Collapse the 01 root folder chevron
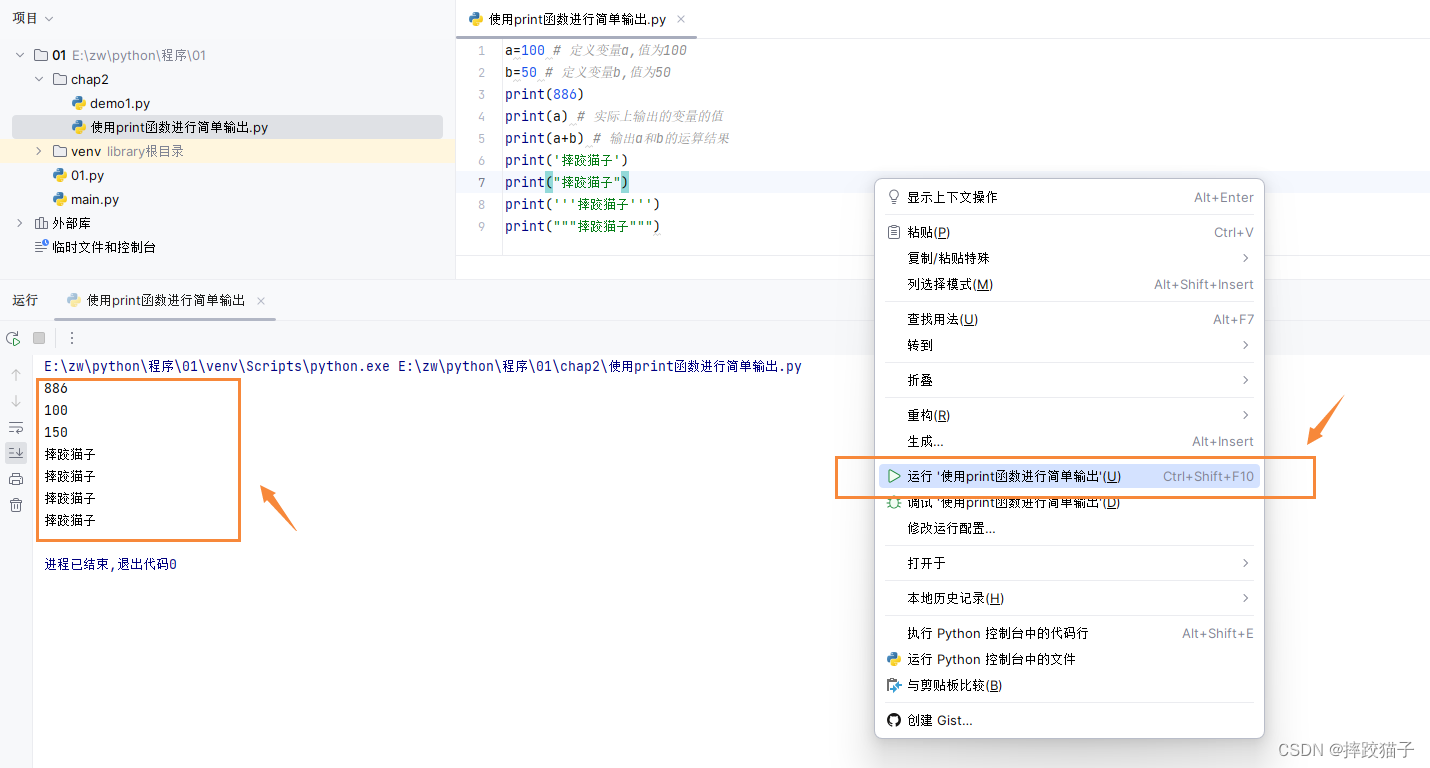The width and height of the screenshot is (1430, 768). click(x=20, y=55)
